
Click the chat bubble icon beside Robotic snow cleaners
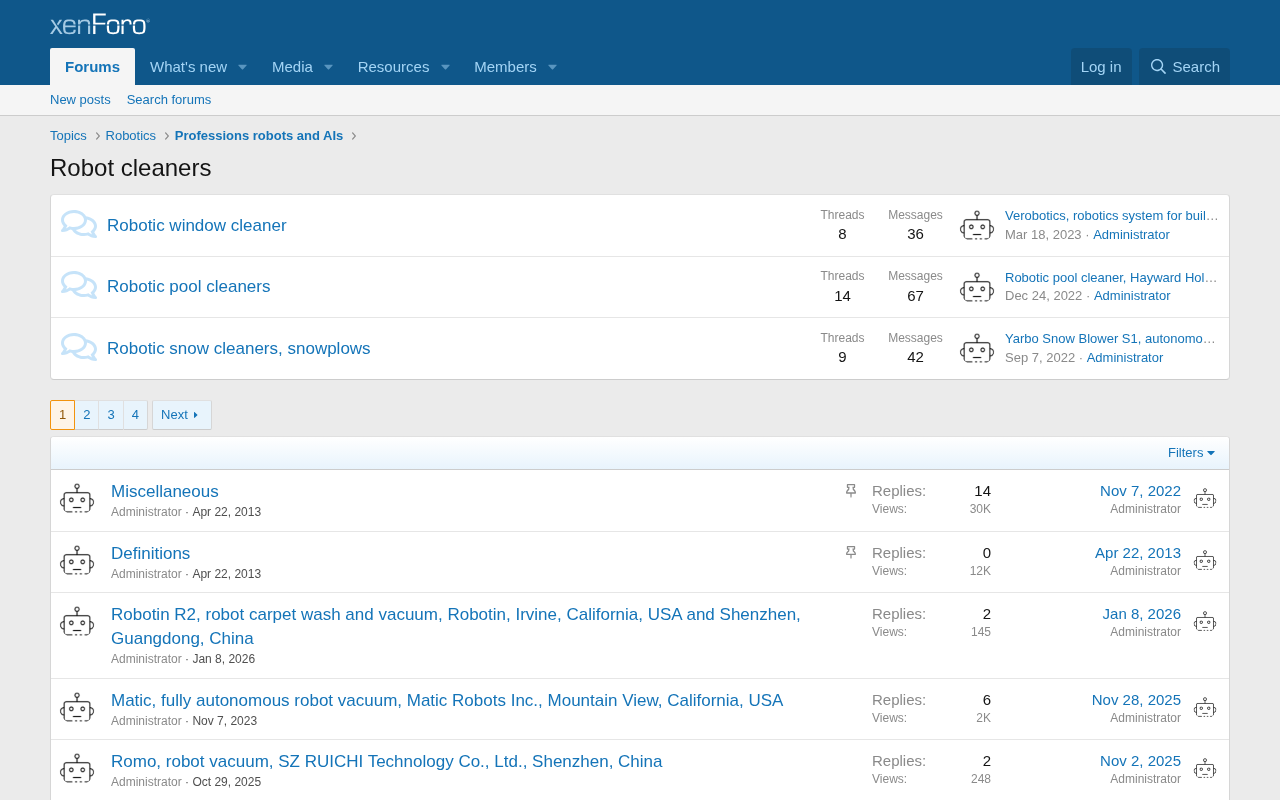coord(79,348)
